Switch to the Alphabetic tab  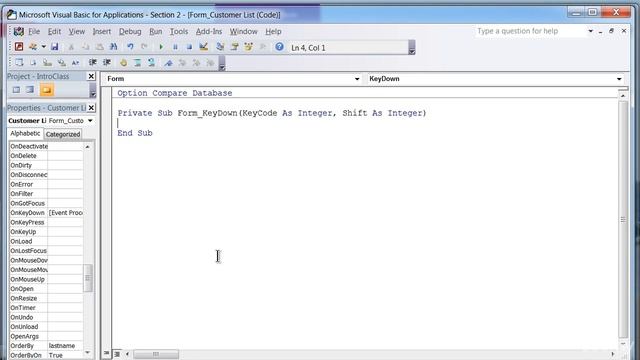(25, 133)
